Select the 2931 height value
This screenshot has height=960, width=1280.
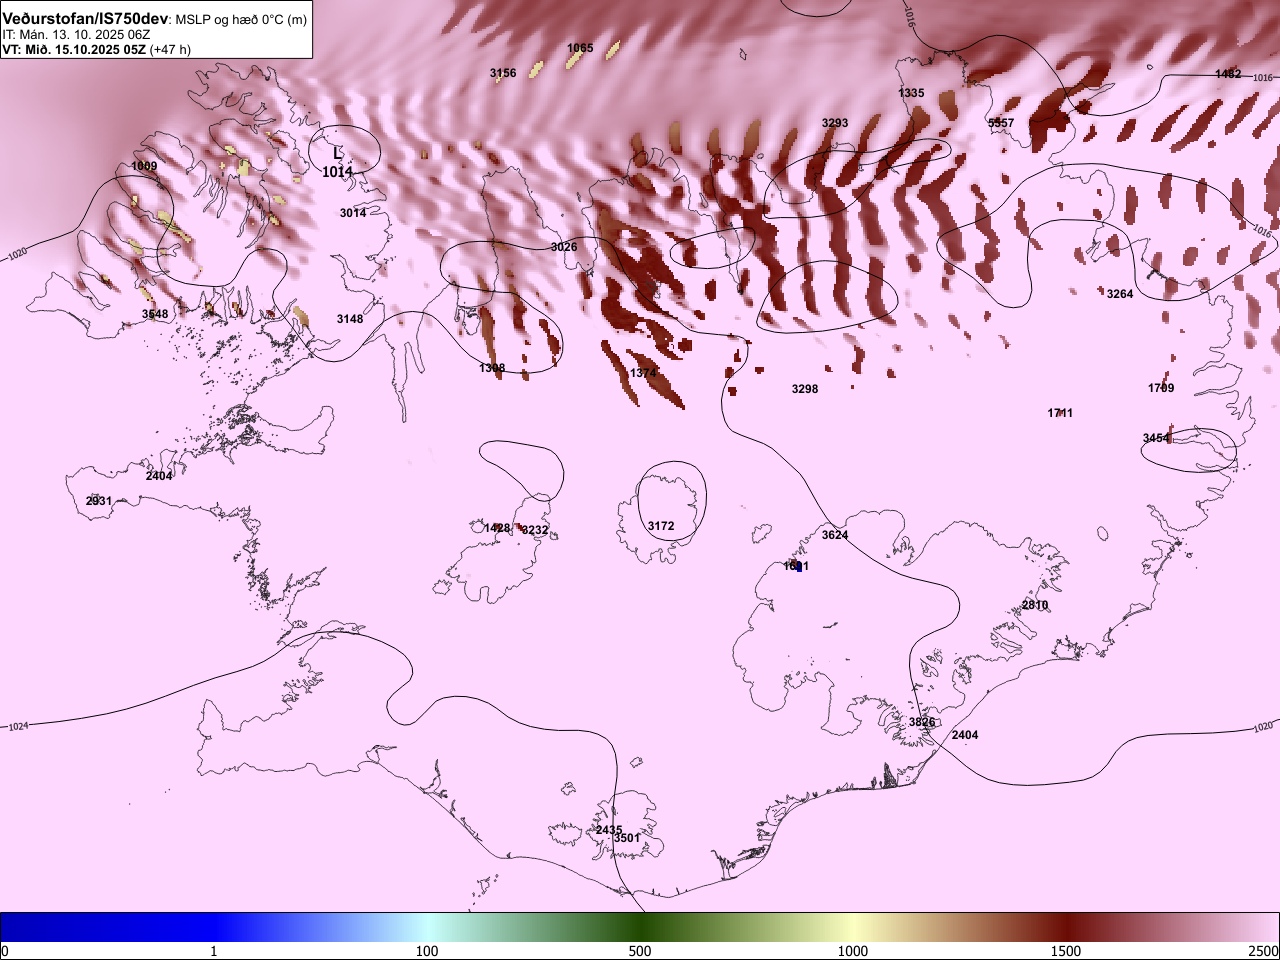99,501
